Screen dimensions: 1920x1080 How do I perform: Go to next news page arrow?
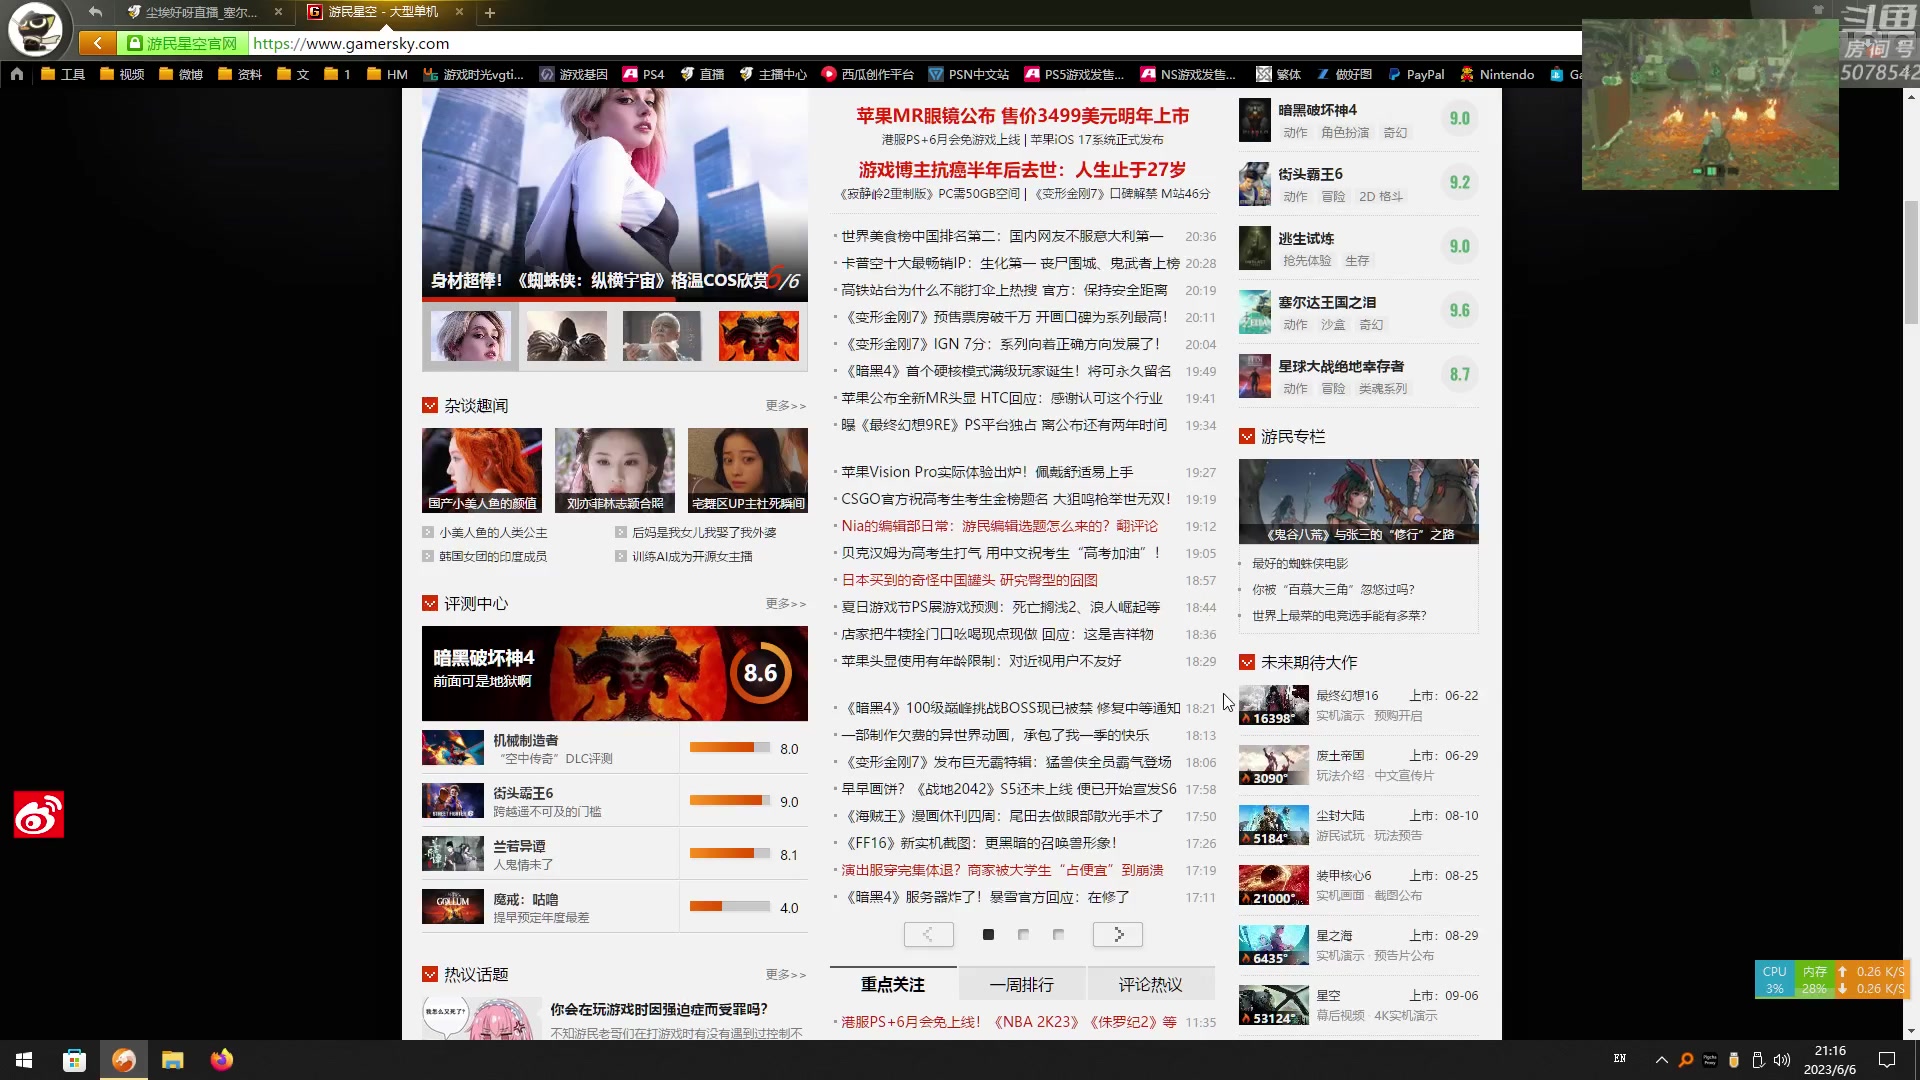[x=1118, y=934]
